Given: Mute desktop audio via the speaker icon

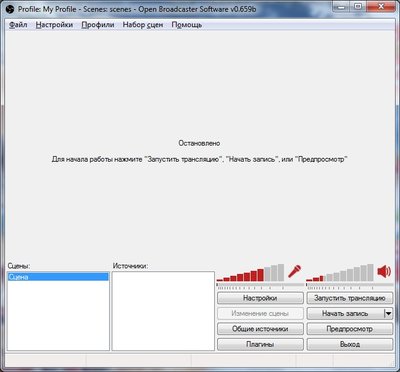Looking at the screenshot, I should pyautogui.click(x=384, y=272).
